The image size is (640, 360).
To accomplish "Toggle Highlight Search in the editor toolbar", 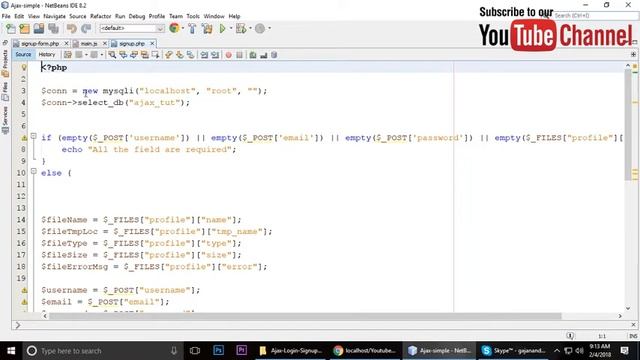I will tap(144, 55).
